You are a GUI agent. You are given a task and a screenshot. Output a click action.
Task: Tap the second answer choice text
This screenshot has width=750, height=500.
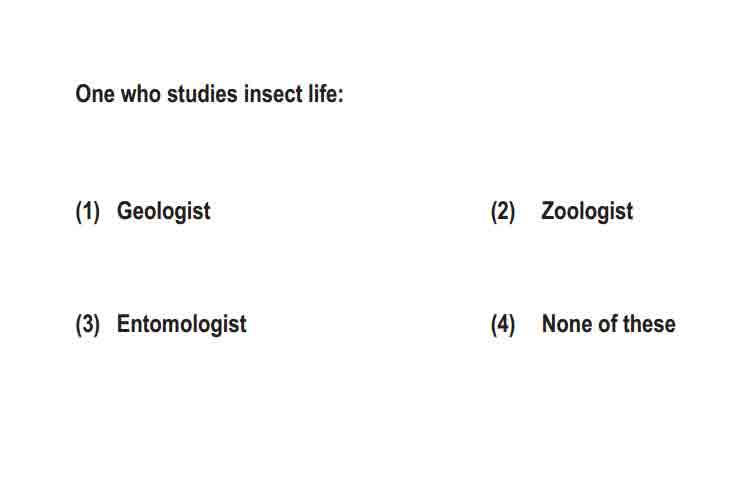587,211
